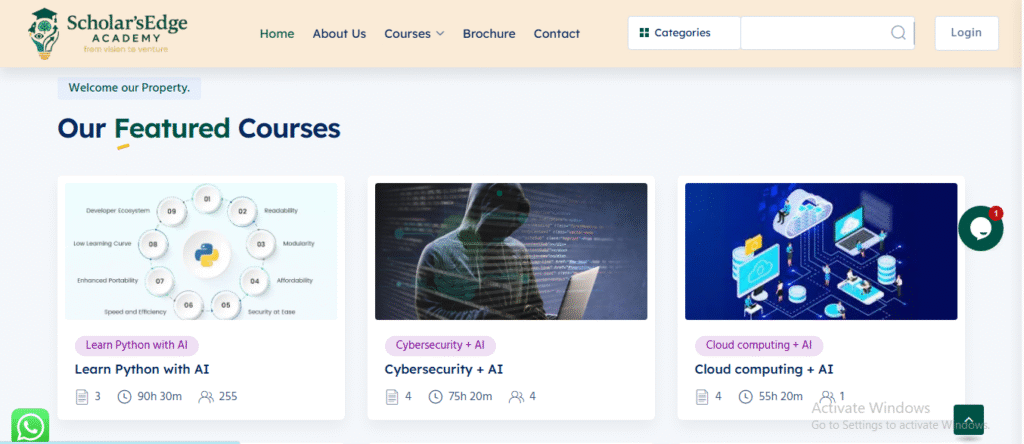Screen dimensions: 1024x444
Task: Click the Categories grid icon
Action: (644, 33)
